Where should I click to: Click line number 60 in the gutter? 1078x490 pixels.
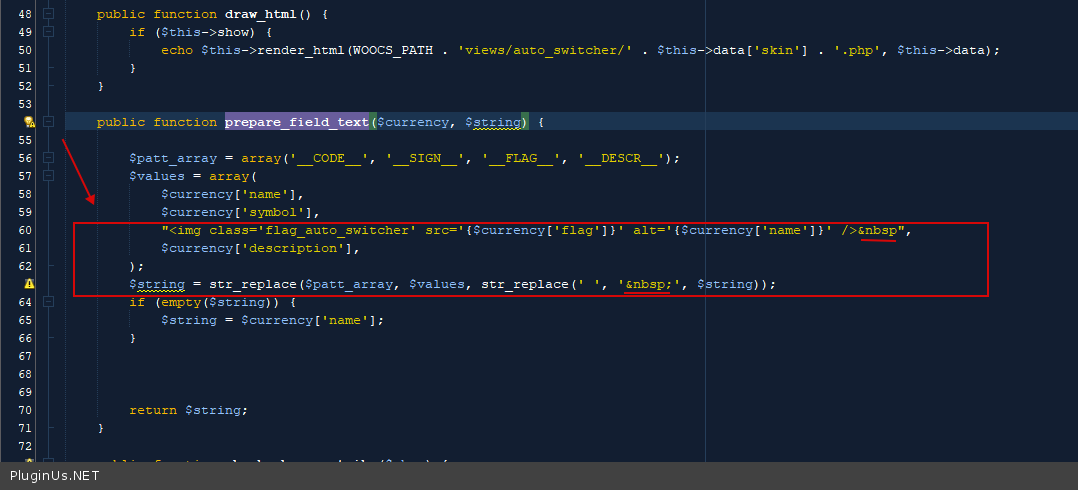coord(25,230)
